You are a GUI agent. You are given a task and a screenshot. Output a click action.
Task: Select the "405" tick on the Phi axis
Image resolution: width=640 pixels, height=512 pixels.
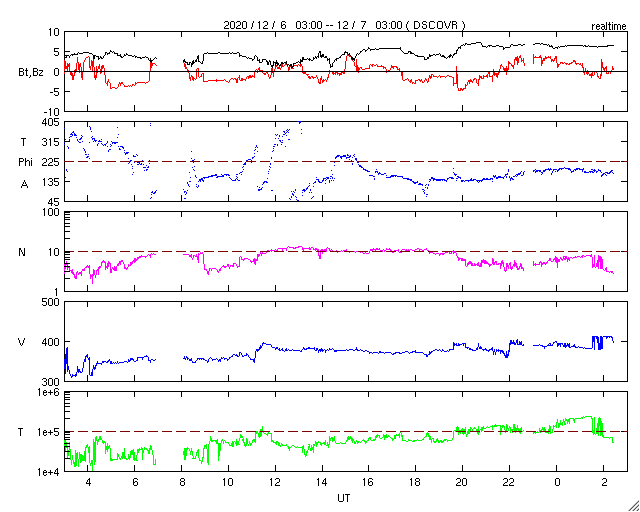click(x=51, y=122)
